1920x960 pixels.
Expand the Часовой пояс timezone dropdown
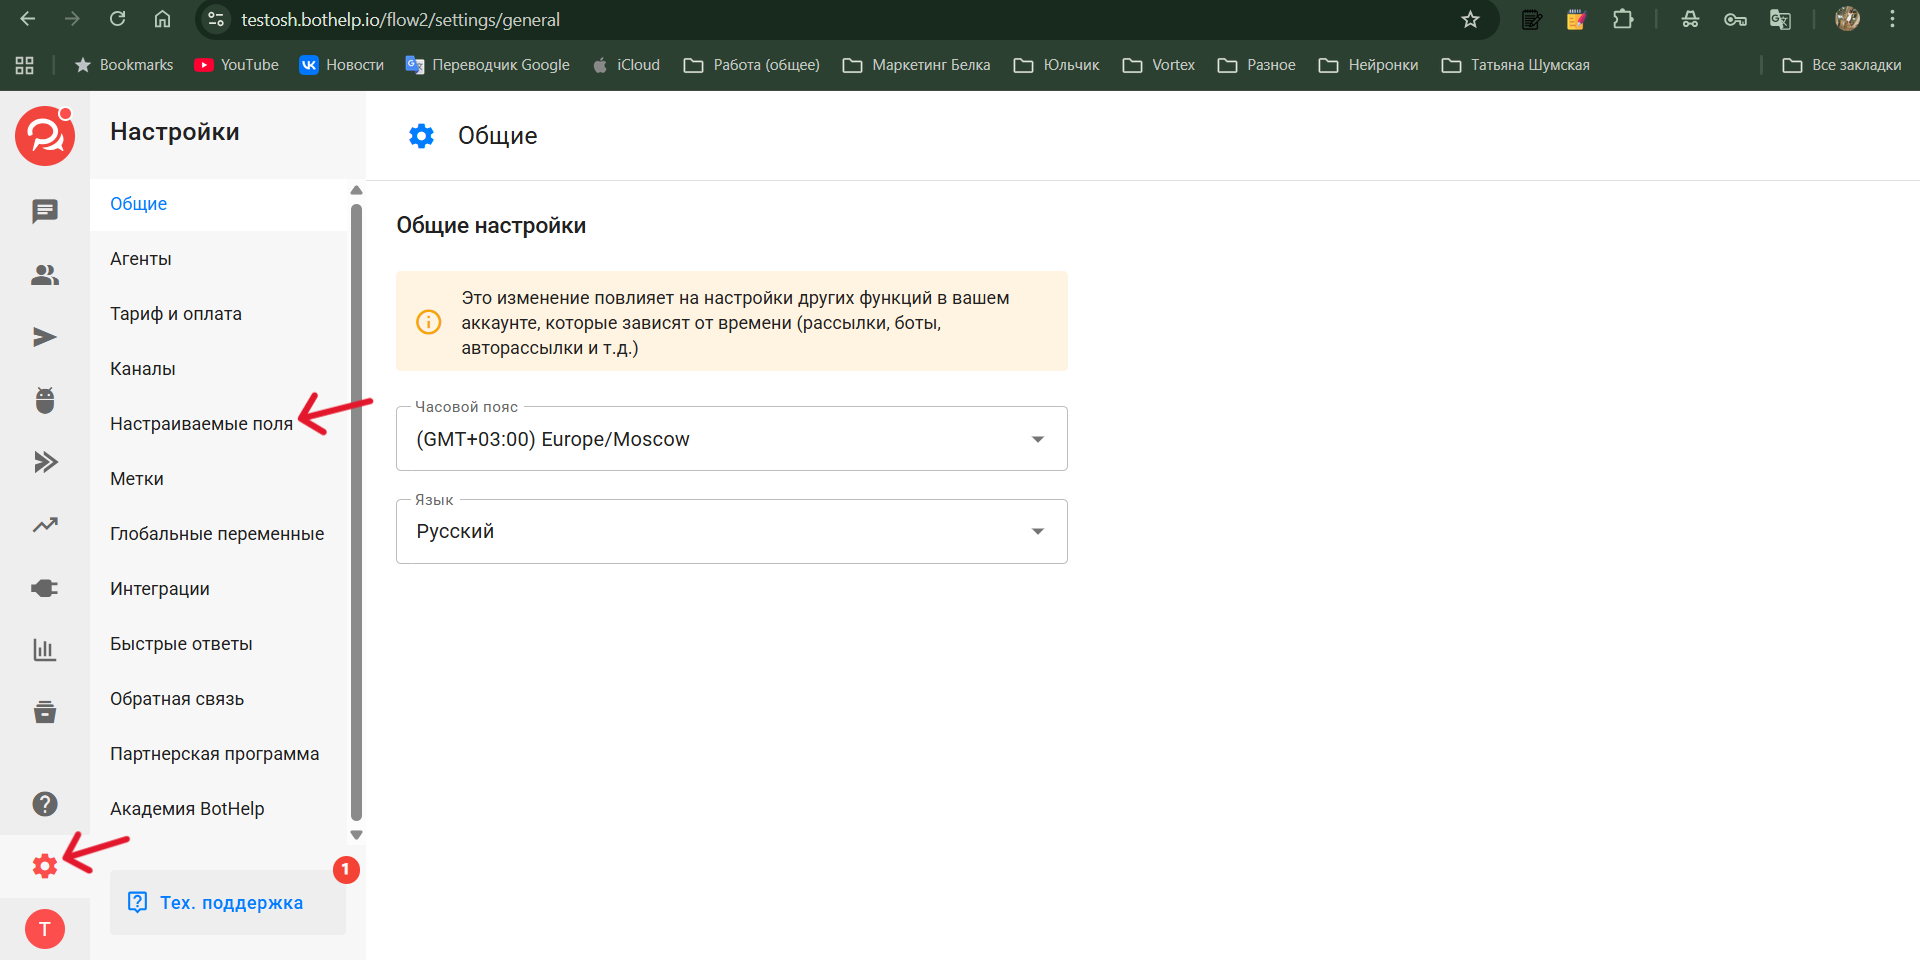(731, 439)
